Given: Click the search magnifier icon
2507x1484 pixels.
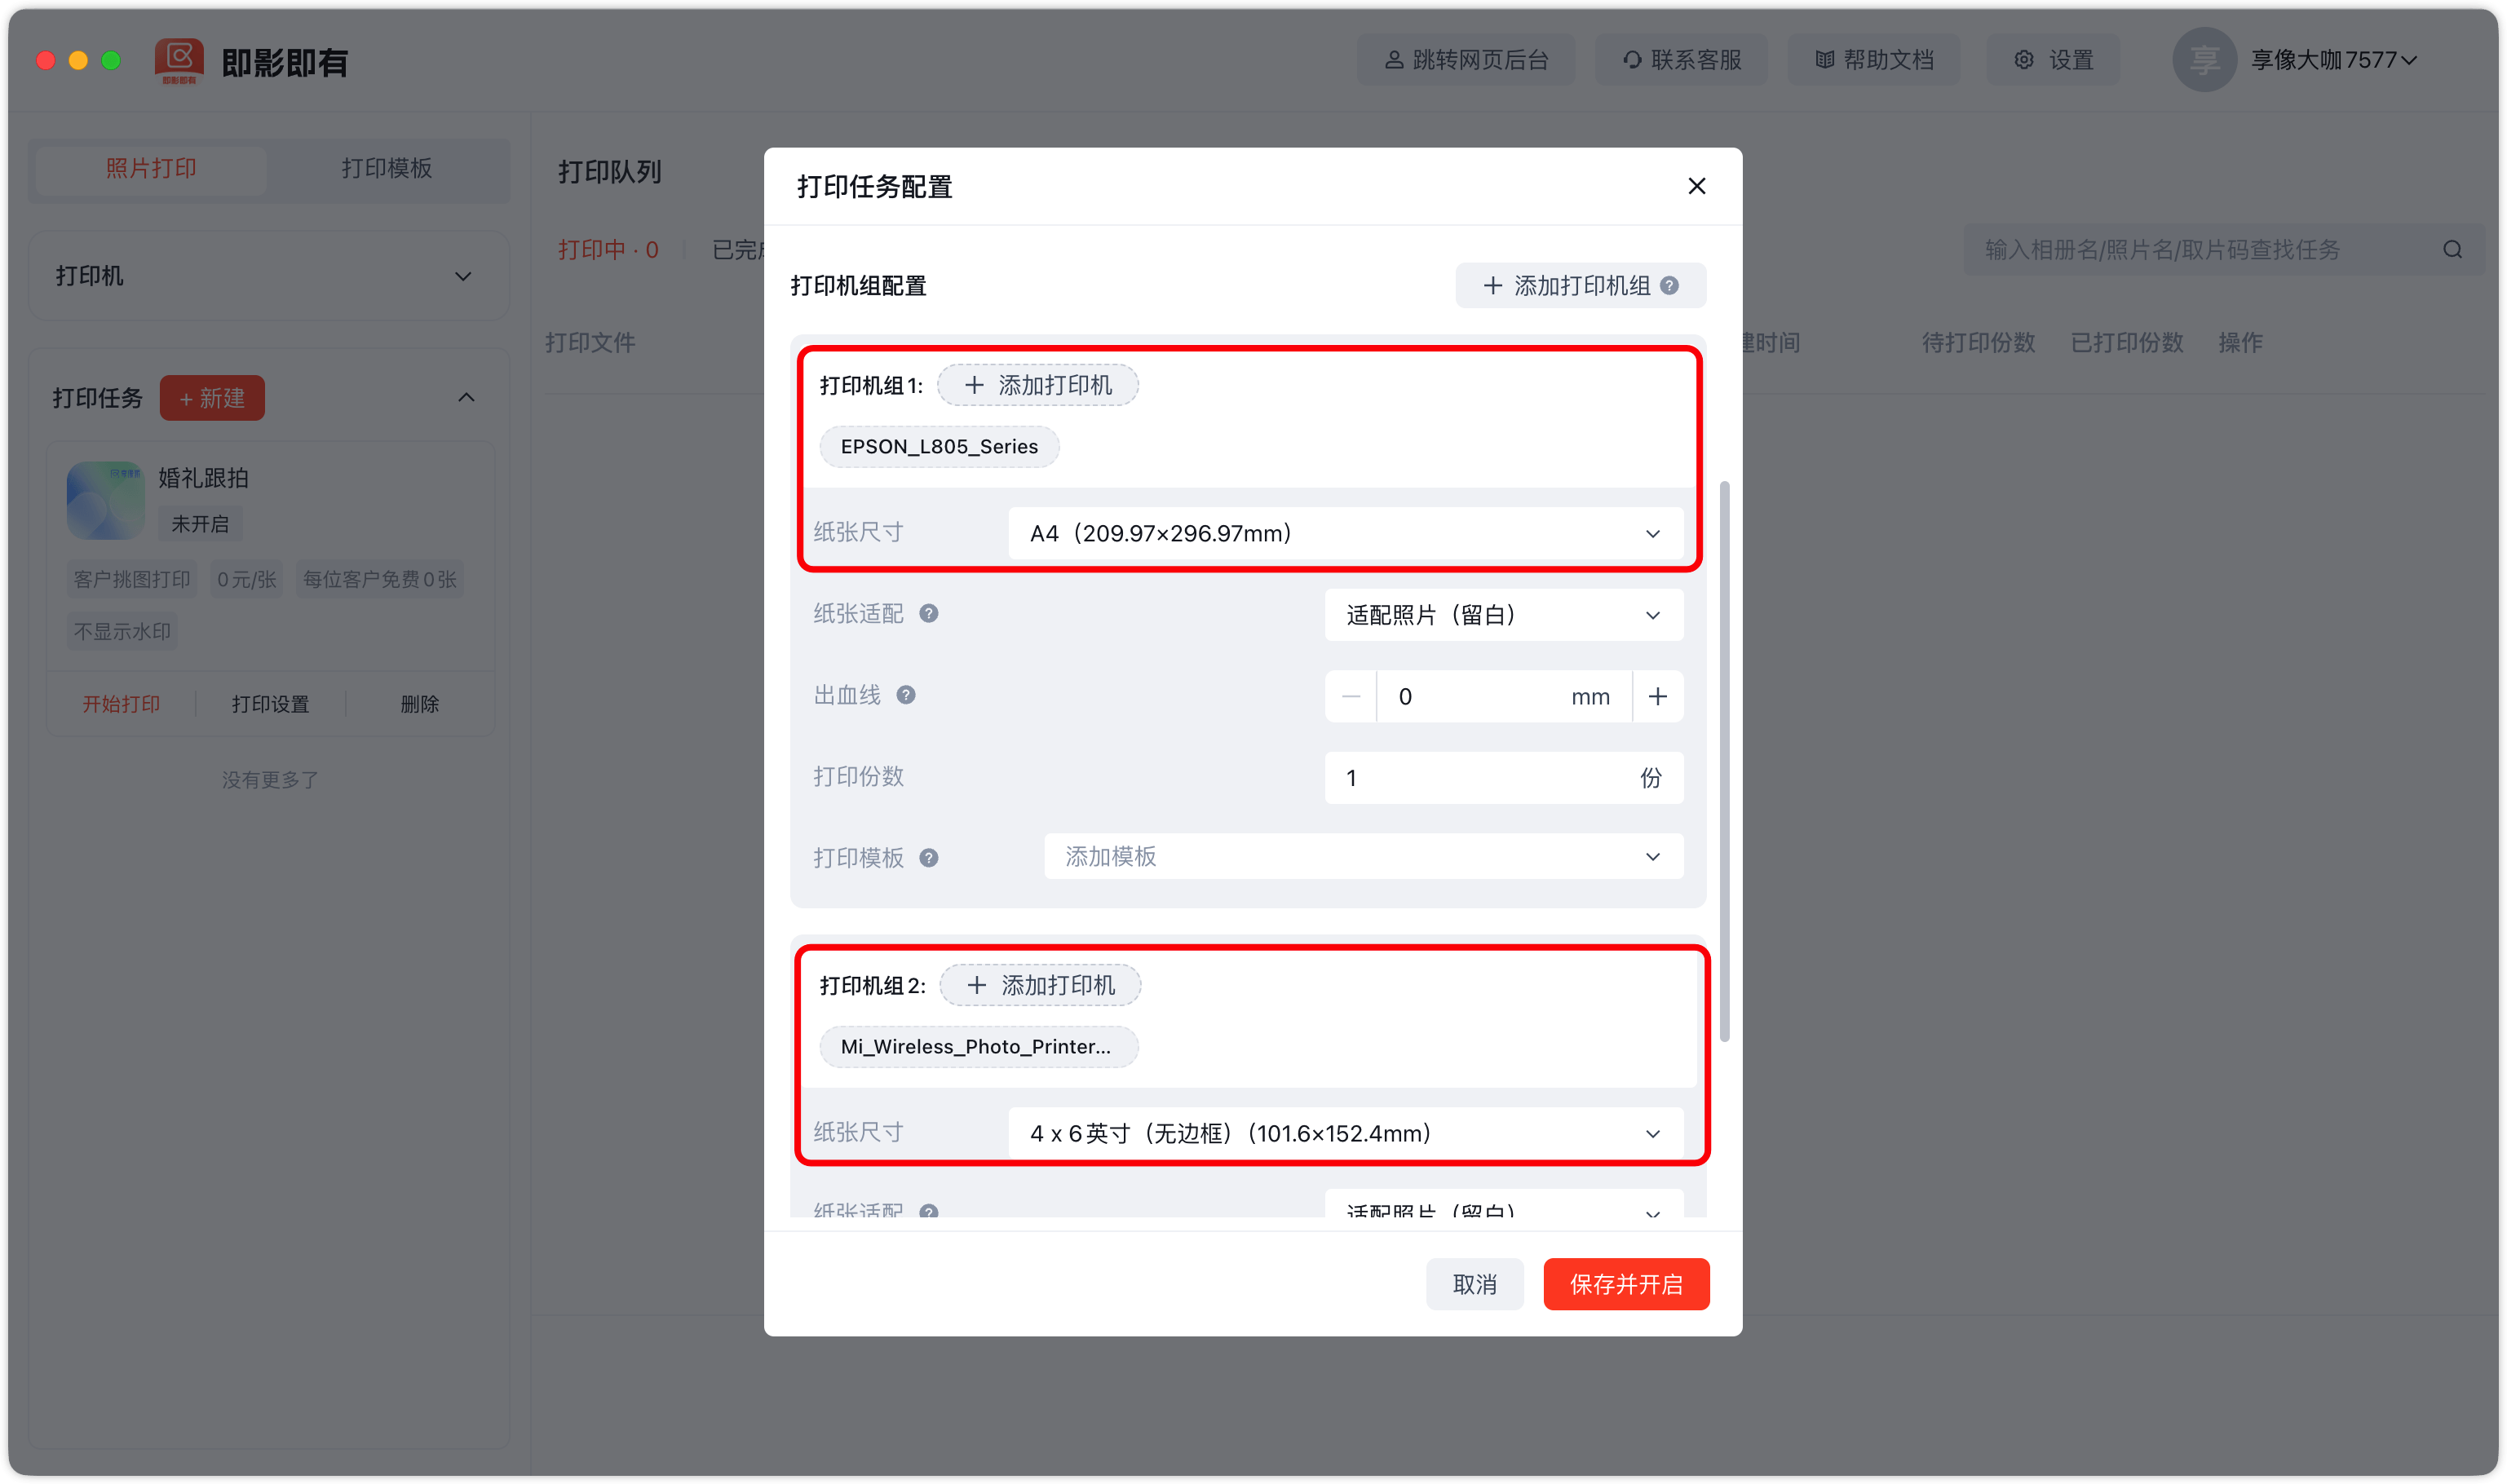Looking at the screenshot, I should (x=2452, y=250).
